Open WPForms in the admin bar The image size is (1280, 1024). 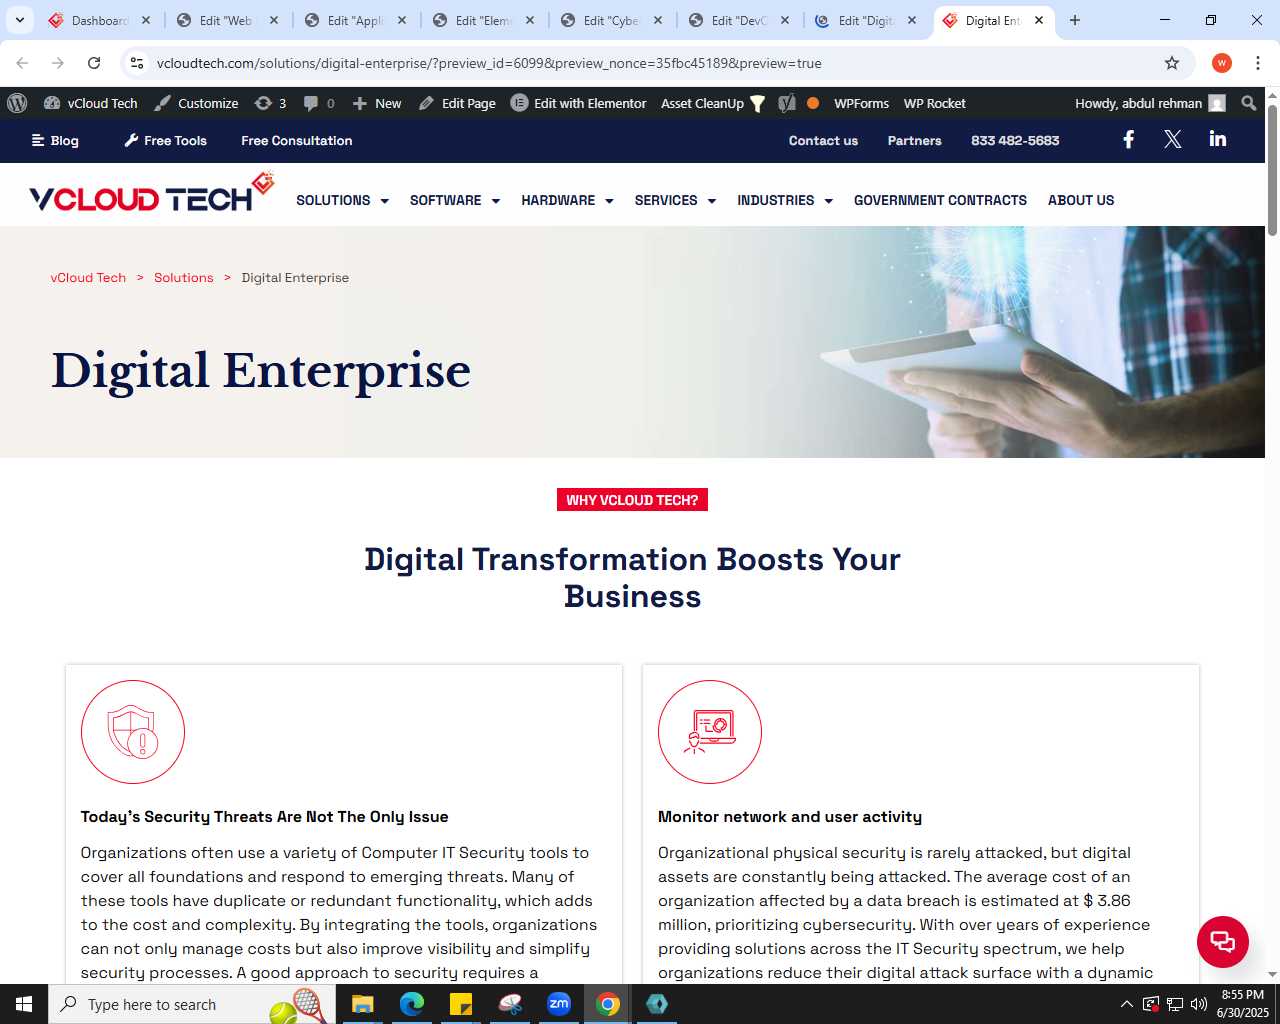click(x=861, y=103)
